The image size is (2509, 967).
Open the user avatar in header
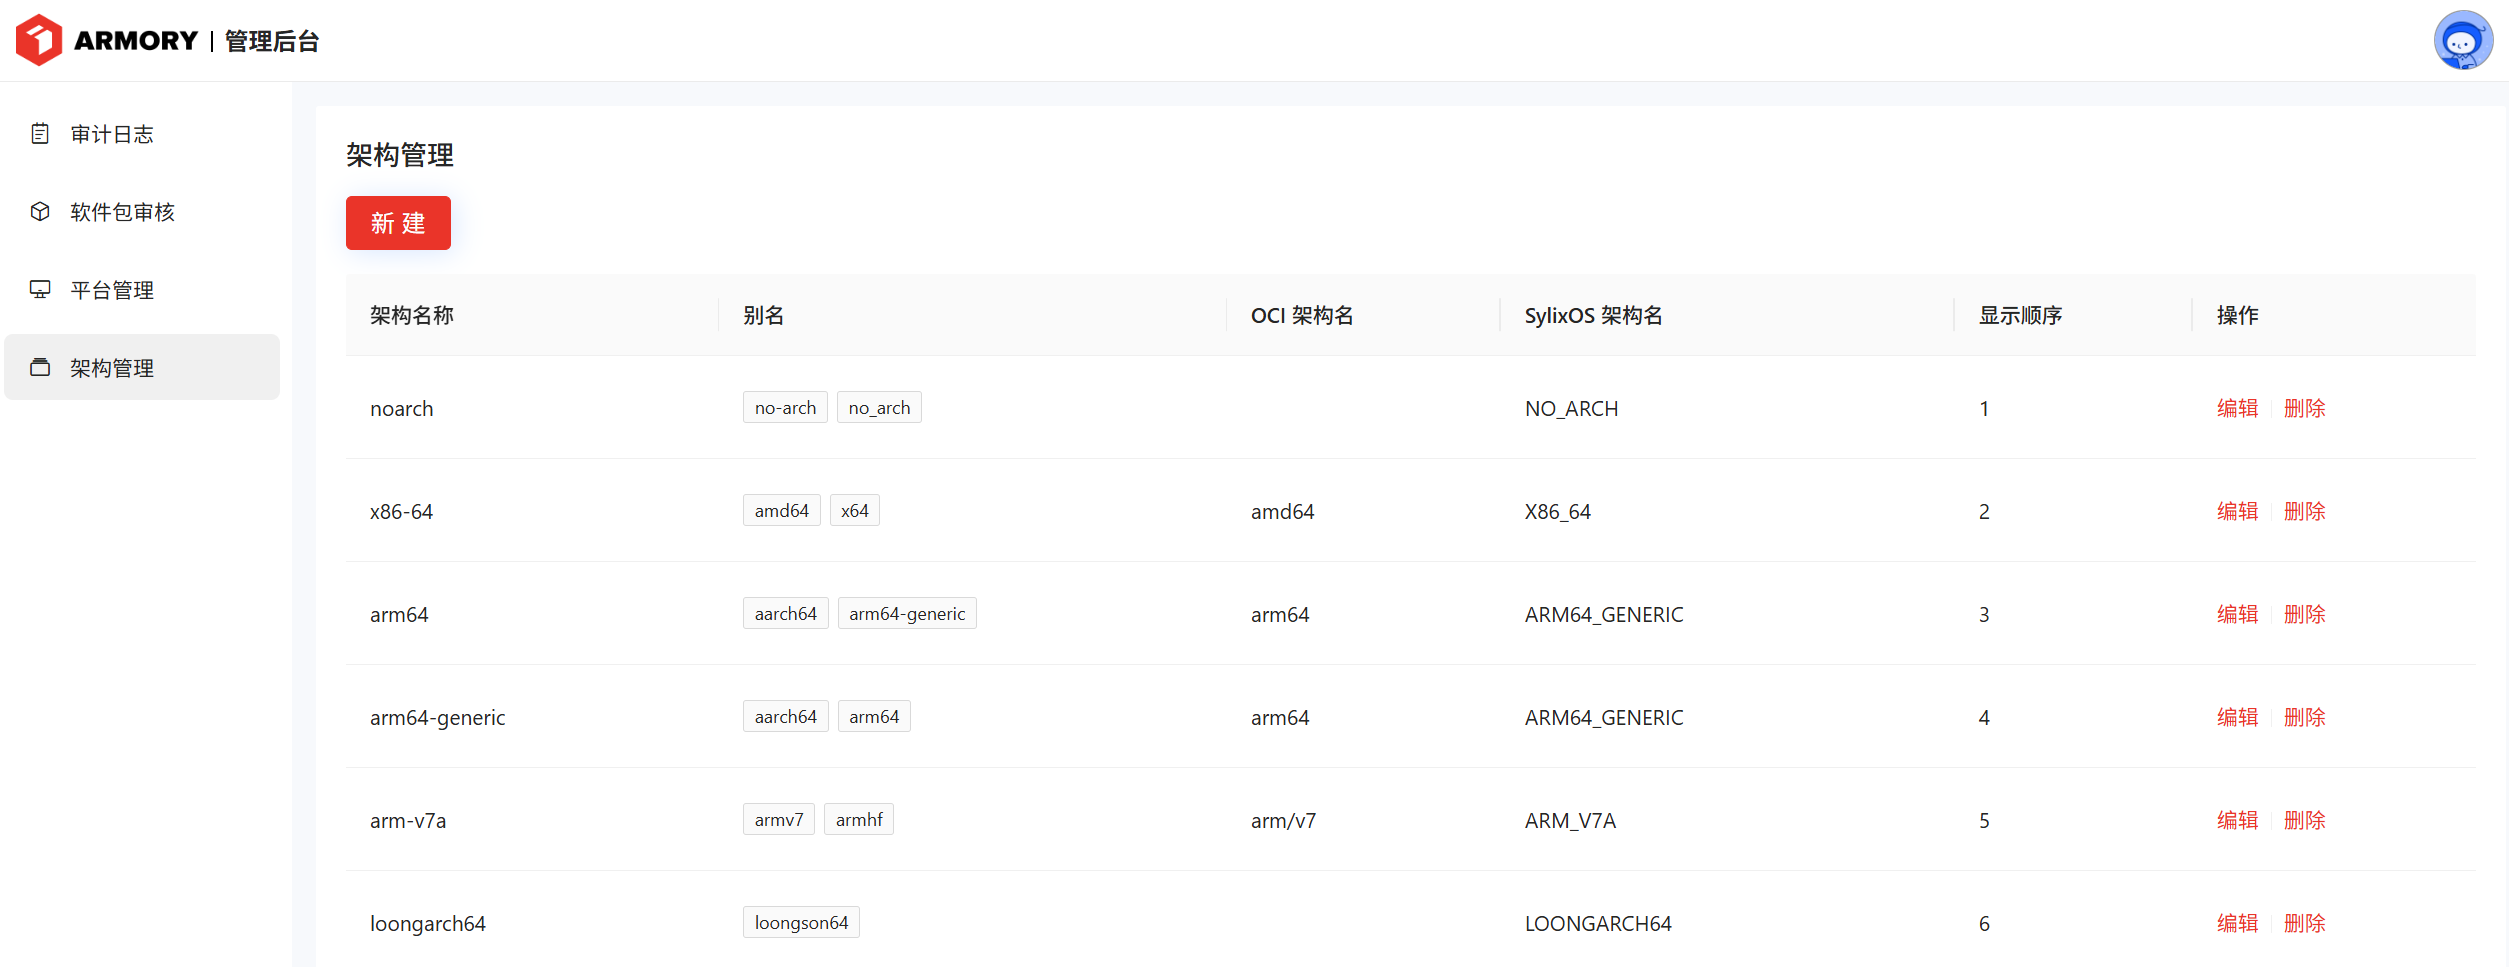point(2462,40)
